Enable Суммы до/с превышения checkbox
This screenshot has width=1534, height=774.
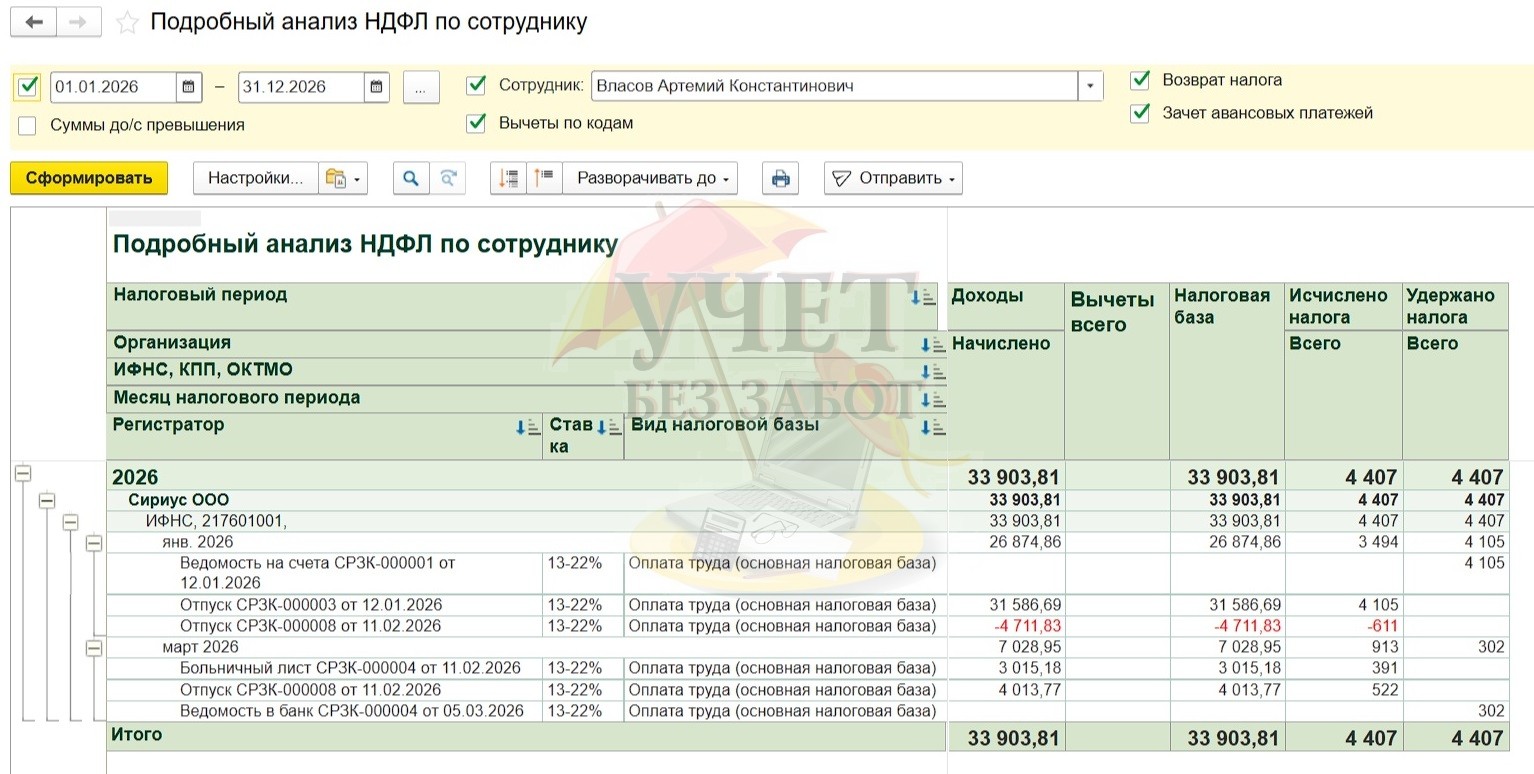[28, 126]
